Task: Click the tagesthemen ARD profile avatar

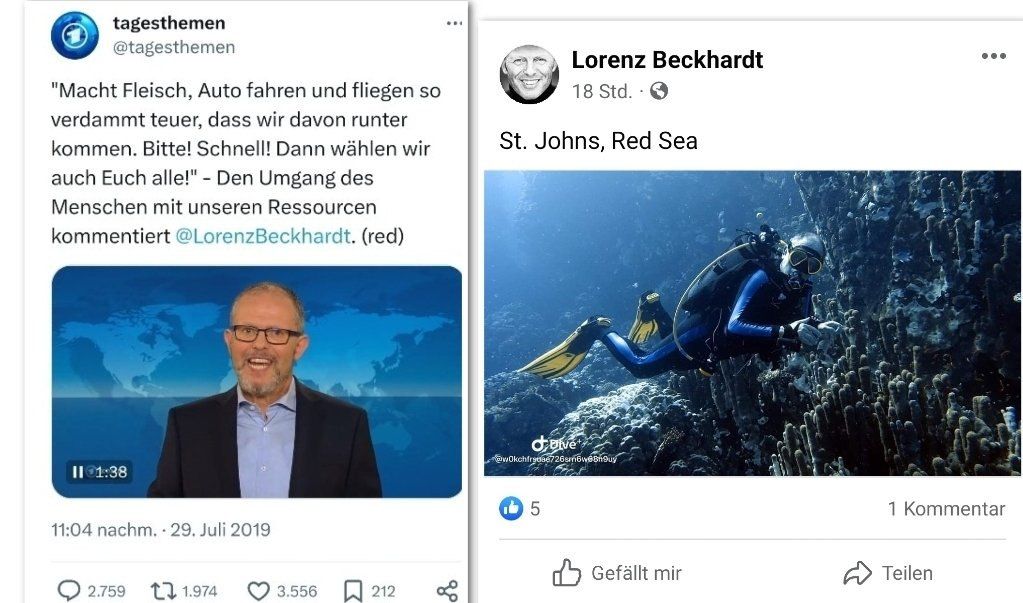Action: pos(75,32)
